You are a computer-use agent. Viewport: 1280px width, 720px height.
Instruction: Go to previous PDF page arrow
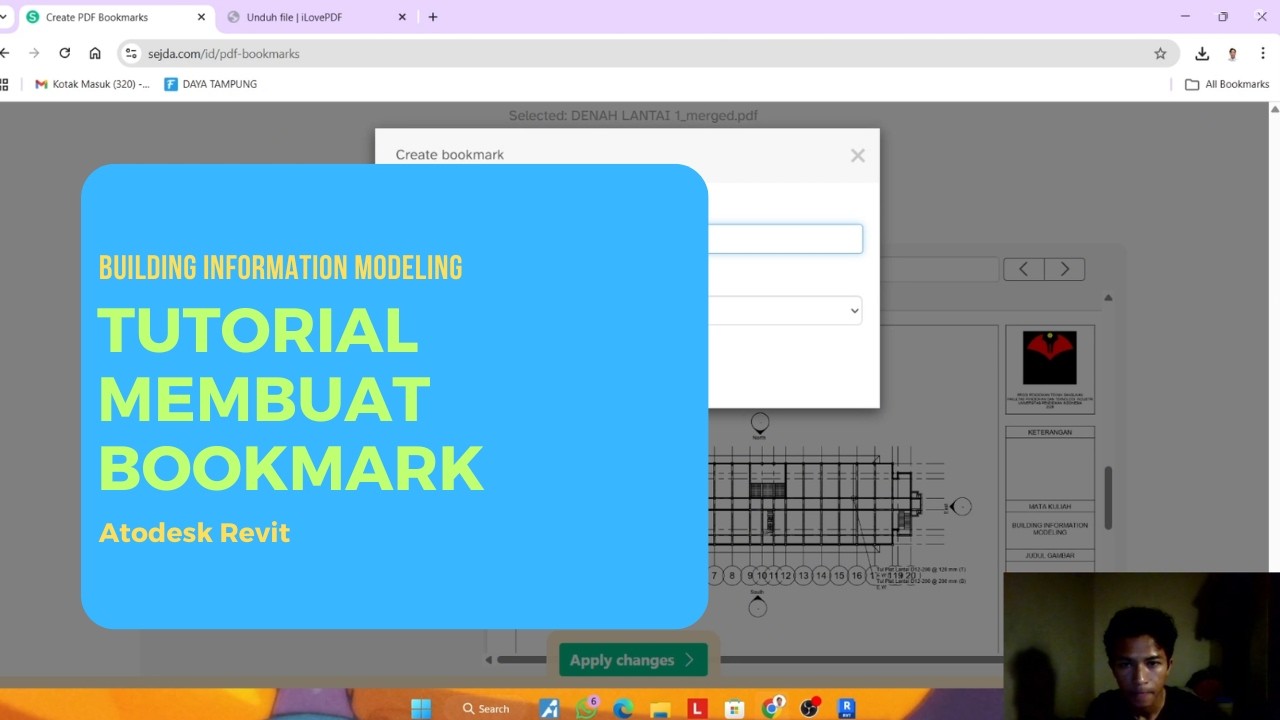pos(1024,269)
